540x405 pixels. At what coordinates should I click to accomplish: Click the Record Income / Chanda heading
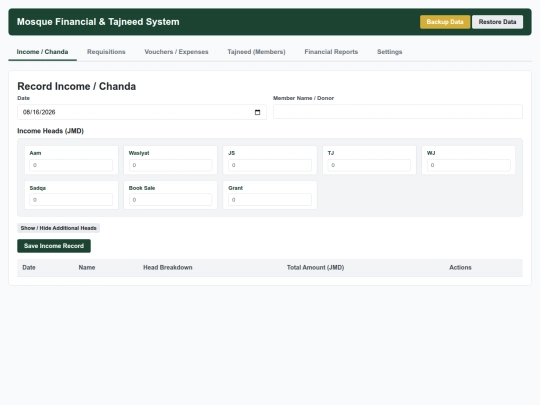click(x=76, y=86)
